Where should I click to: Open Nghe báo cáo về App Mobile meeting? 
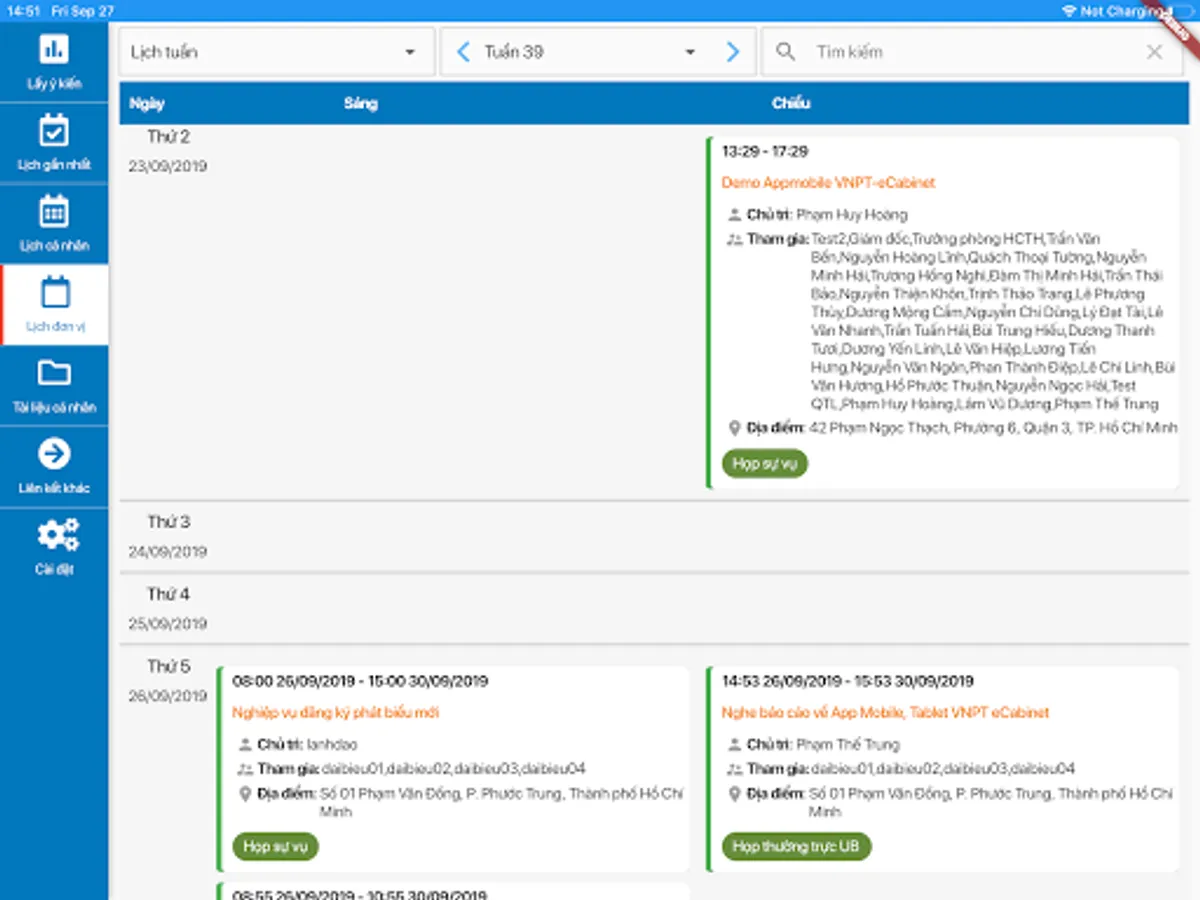point(886,713)
